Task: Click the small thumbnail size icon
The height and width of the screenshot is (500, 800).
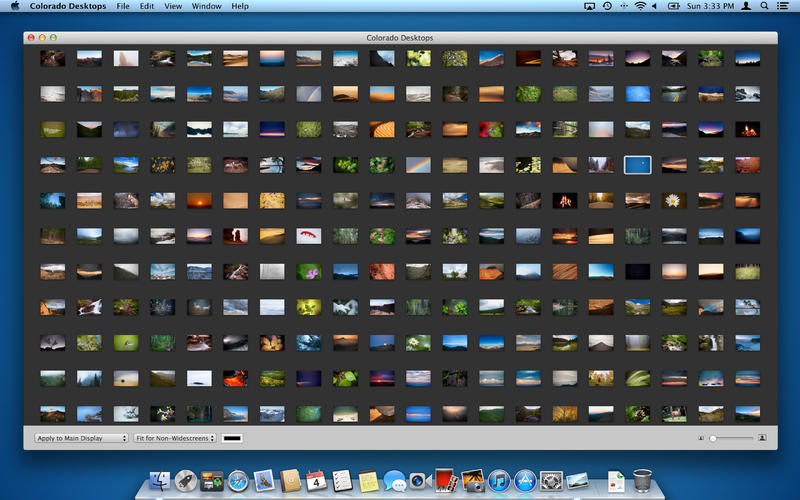Action: point(700,438)
